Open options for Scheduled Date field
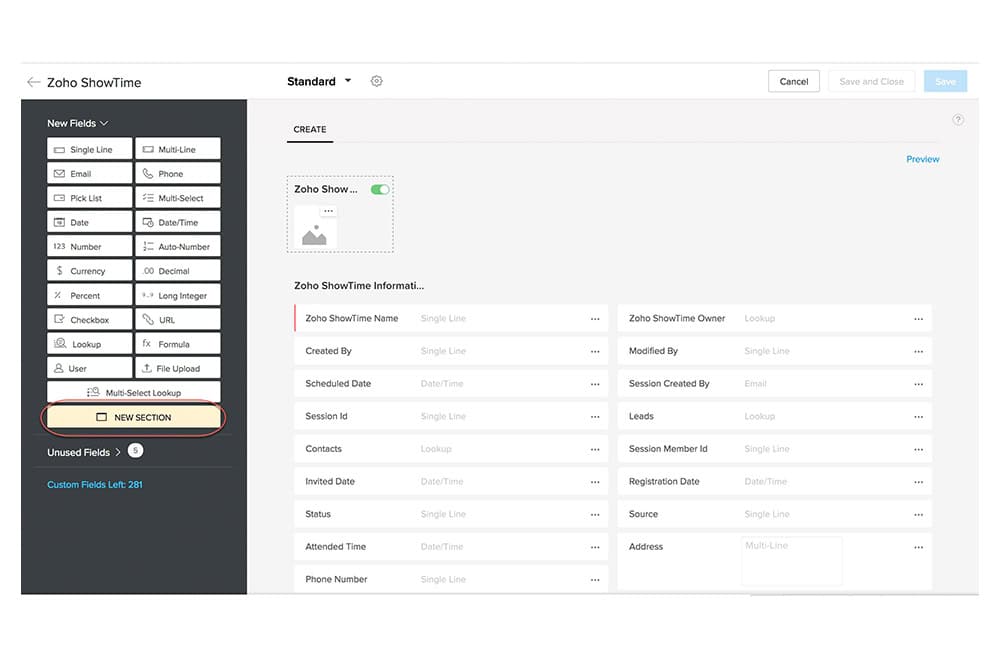 595,384
